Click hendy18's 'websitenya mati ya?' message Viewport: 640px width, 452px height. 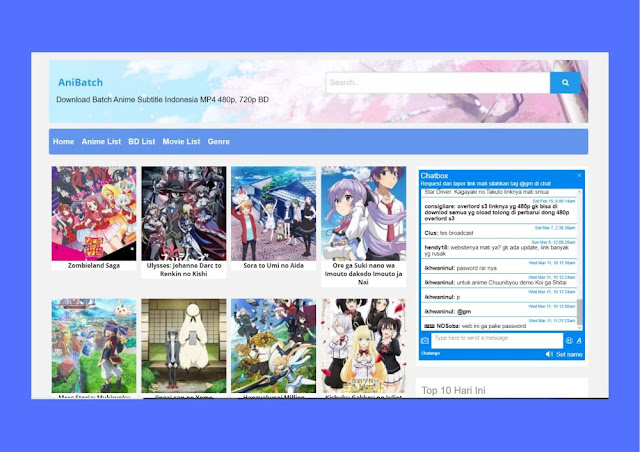[x=497, y=250]
